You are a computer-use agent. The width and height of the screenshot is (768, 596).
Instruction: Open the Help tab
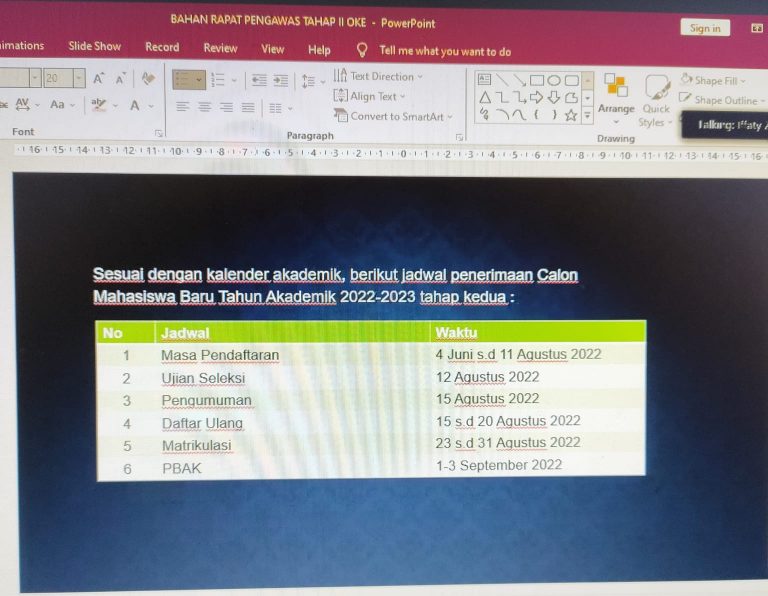(319, 50)
